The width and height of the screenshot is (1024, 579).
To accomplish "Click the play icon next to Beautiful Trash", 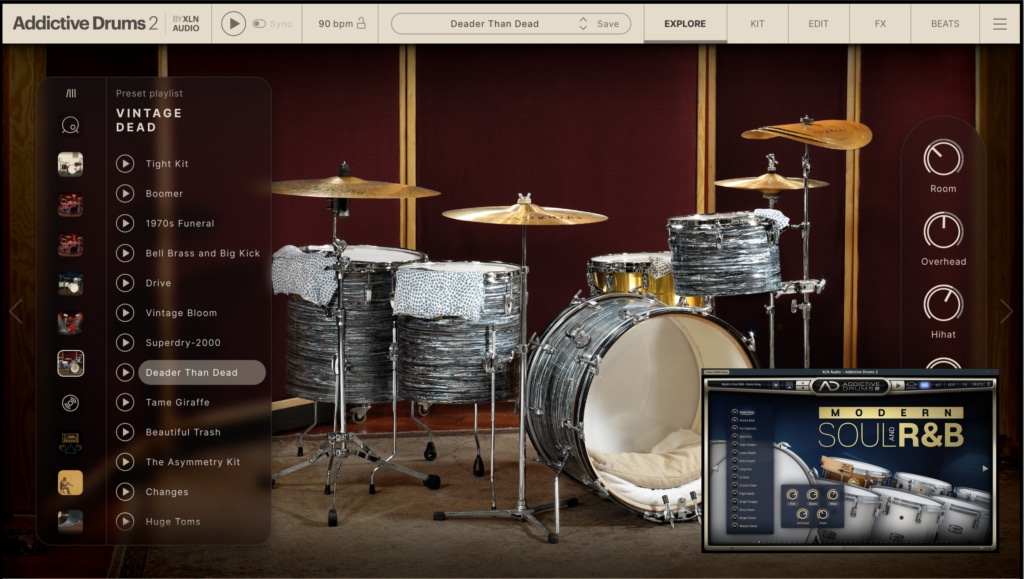I will [125, 431].
